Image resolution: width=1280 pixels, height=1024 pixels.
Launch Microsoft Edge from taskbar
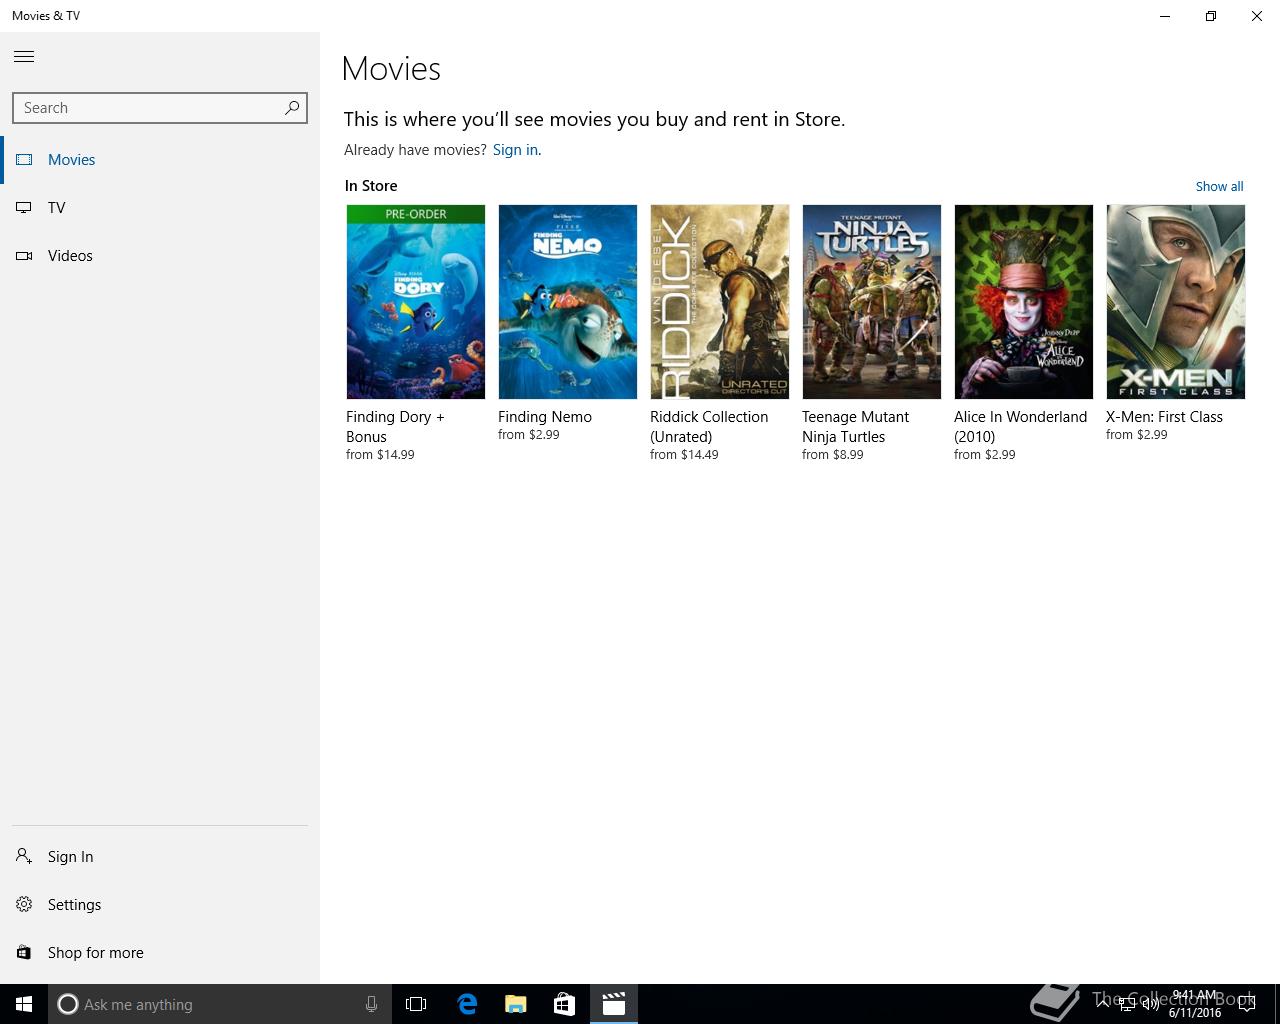(x=467, y=1004)
